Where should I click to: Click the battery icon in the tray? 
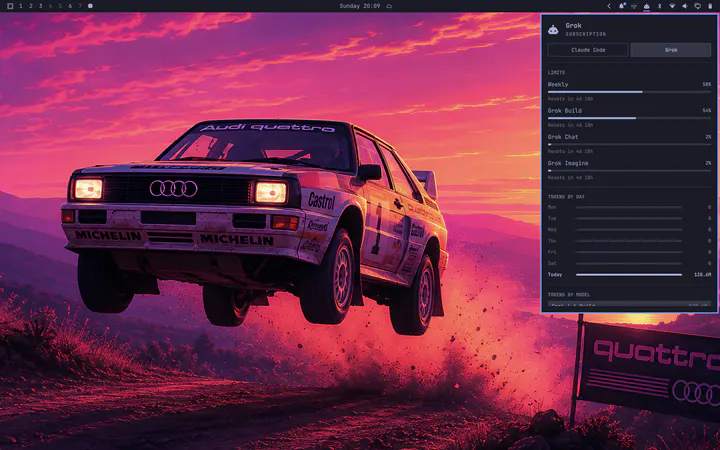[x=710, y=6]
